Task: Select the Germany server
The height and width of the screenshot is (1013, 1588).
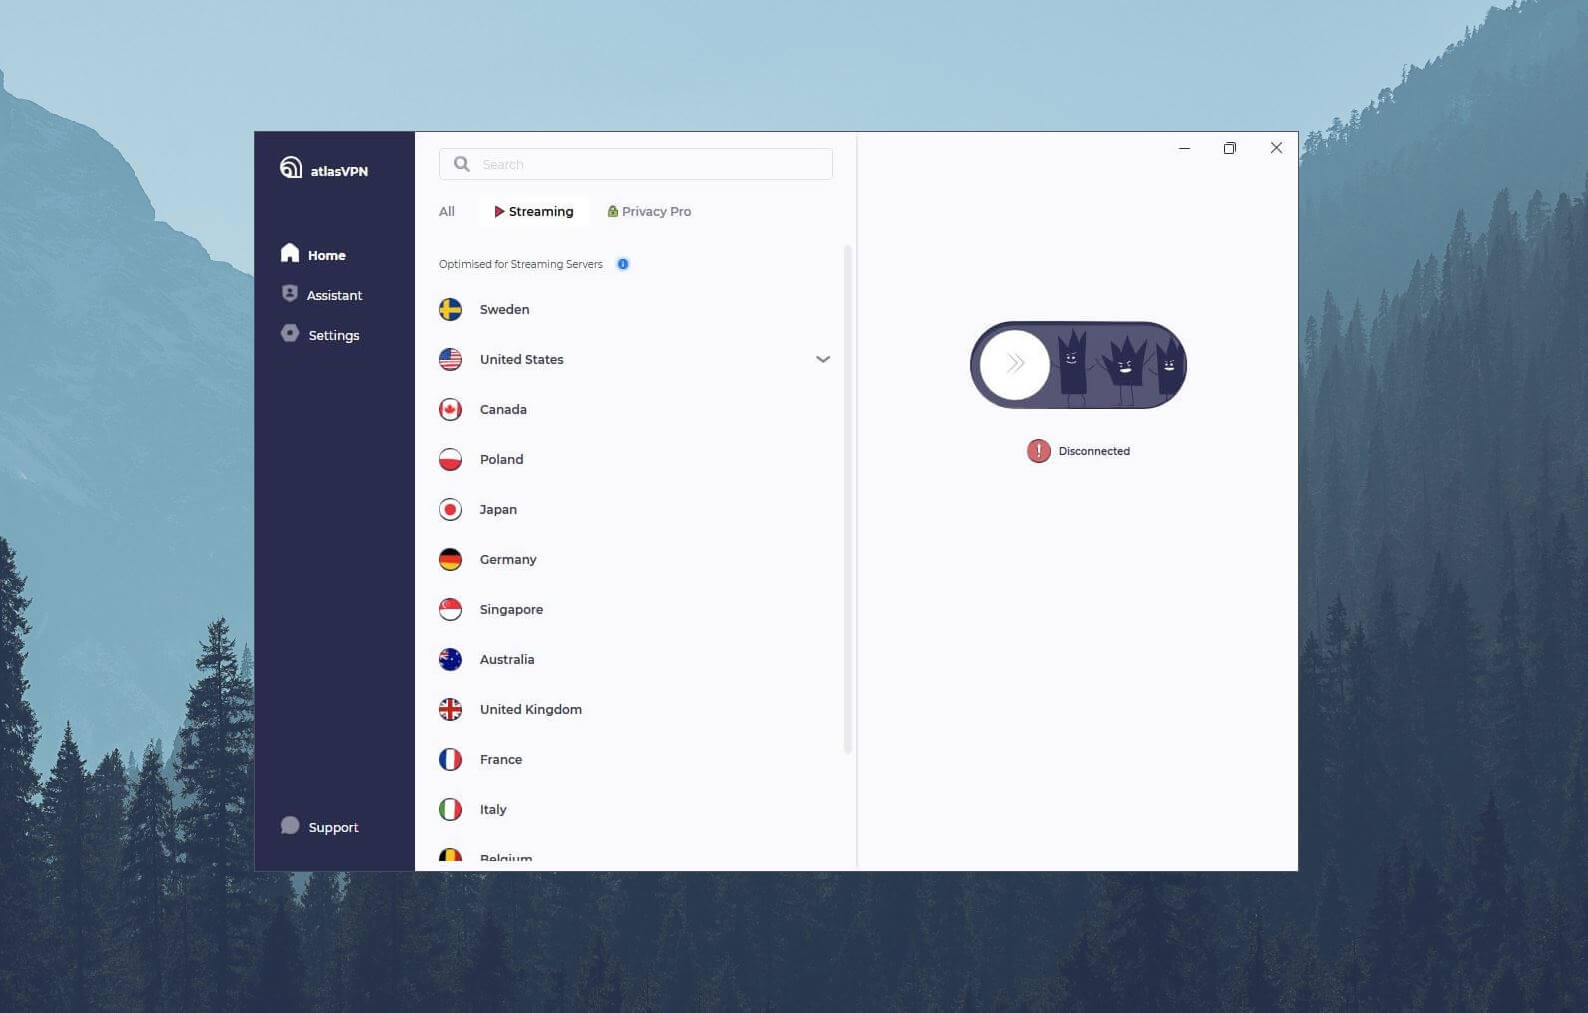Action: (635, 559)
